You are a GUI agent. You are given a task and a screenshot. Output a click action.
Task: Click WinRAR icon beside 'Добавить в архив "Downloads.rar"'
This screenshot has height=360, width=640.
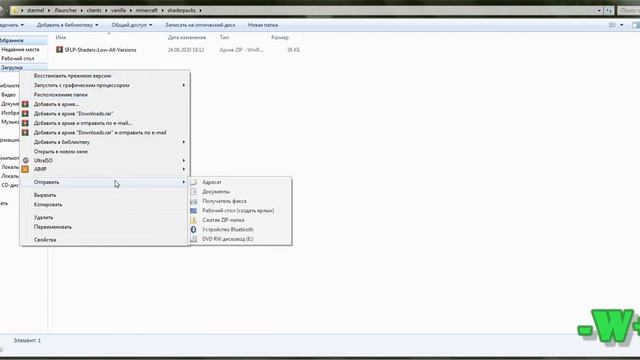[25, 113]
